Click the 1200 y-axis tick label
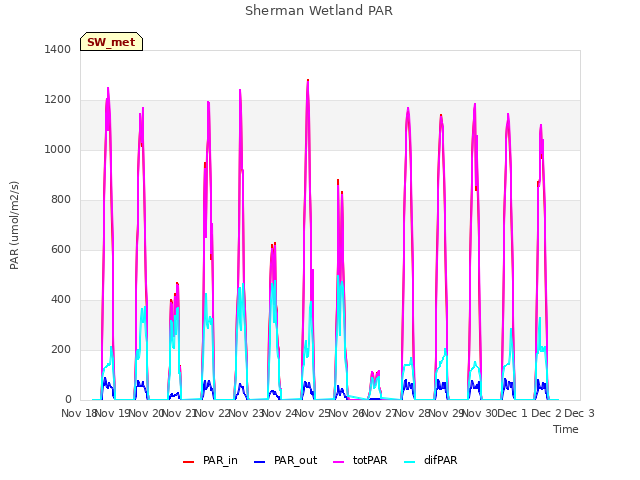Screen dimensions: 640x480 (x=58, y=100)
